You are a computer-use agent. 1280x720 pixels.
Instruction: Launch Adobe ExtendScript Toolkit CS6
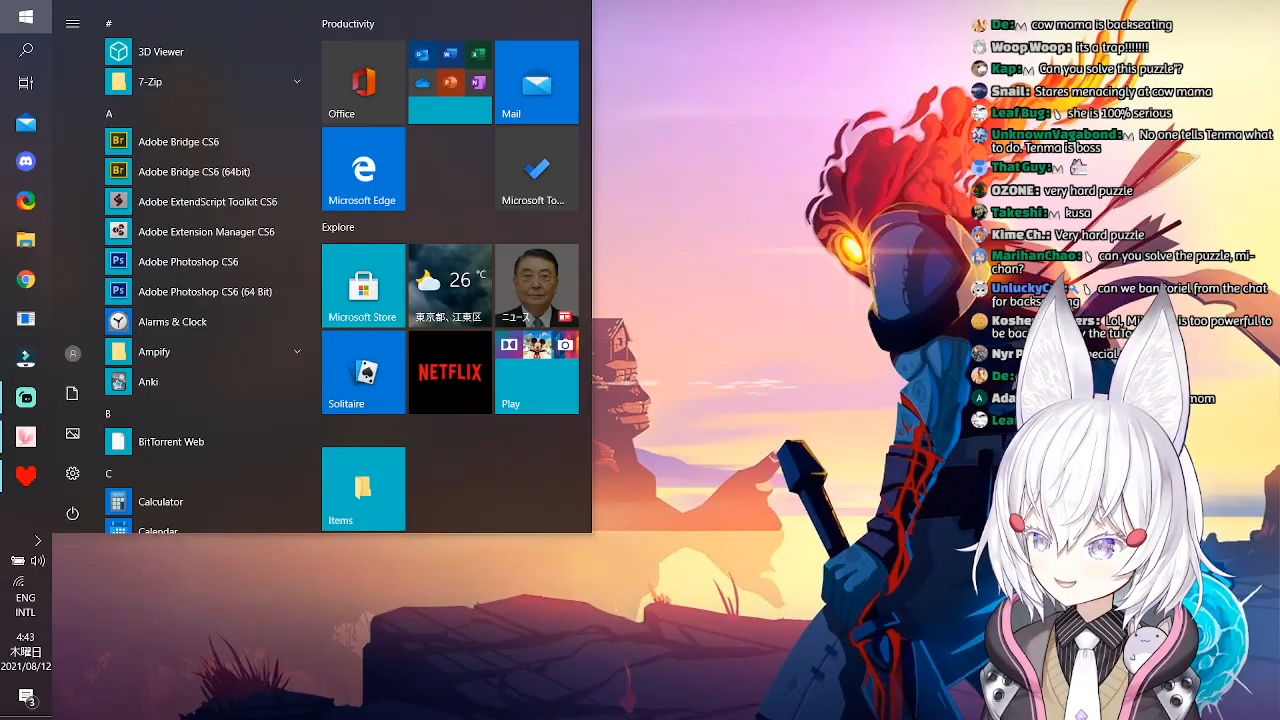205,202
